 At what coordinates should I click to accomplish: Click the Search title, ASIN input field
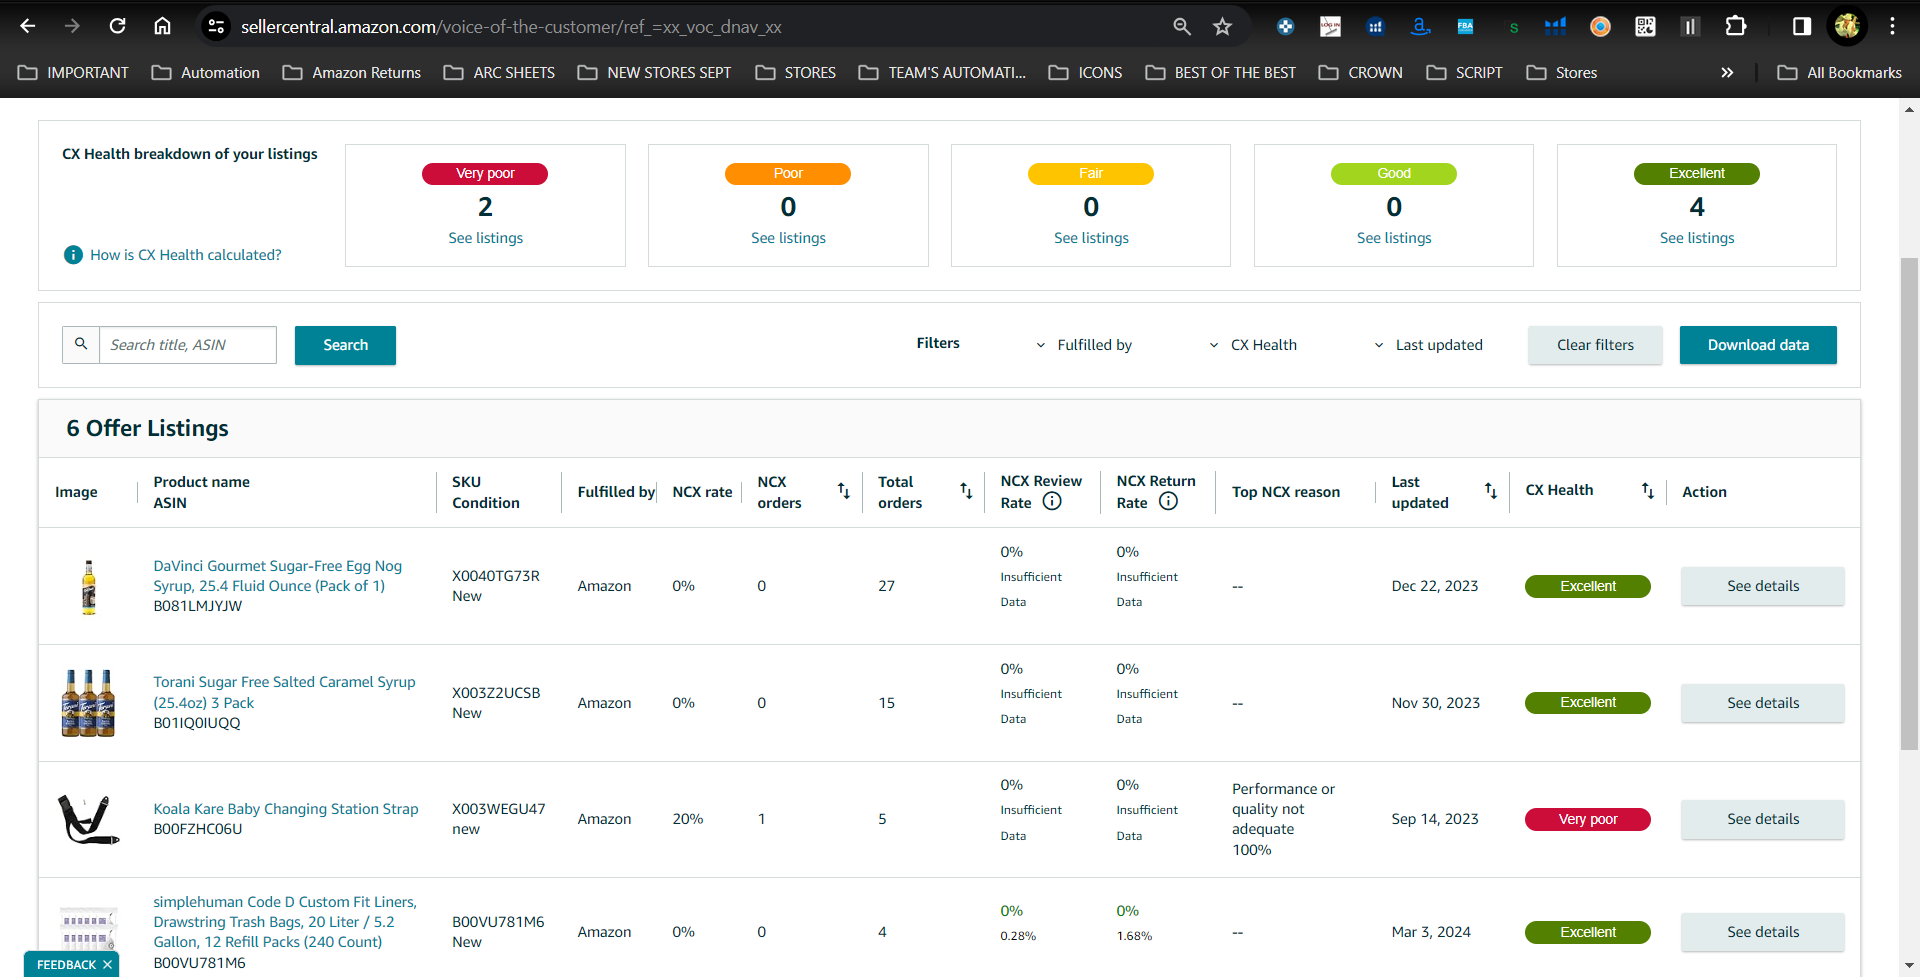[x=188, y=345]
